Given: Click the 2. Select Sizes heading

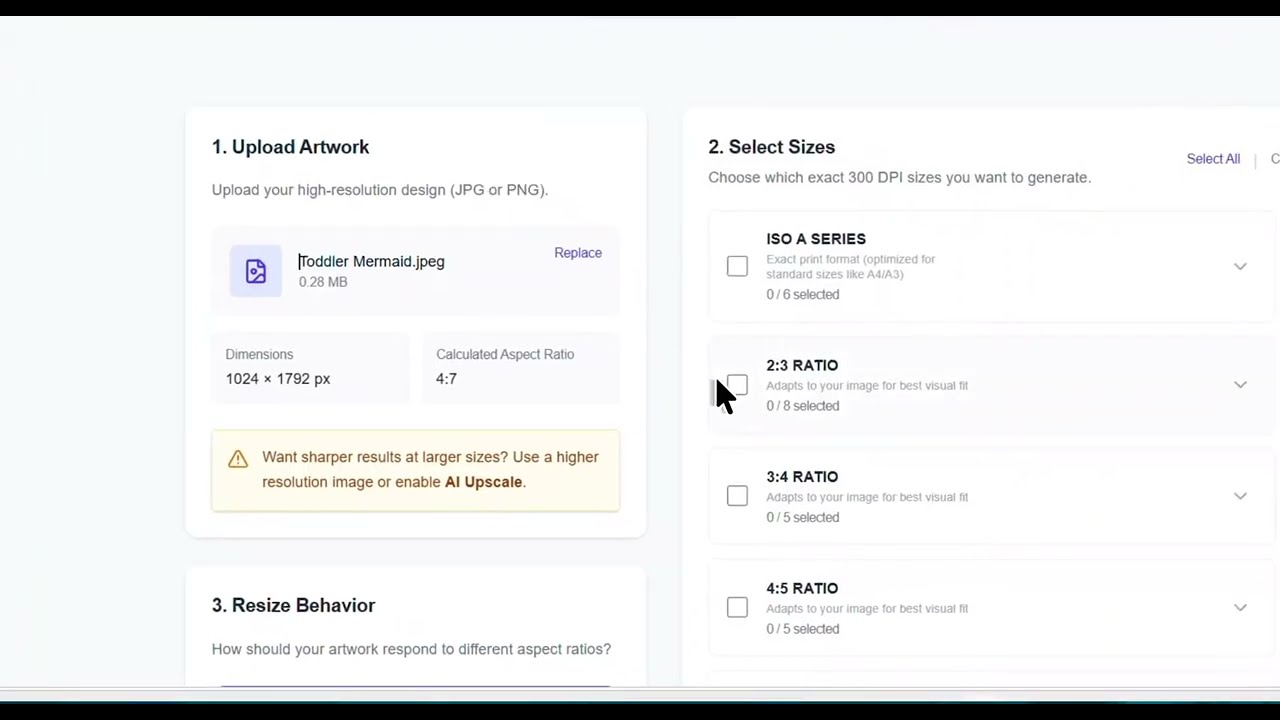Looking at the screenshot, I should pos(772,147).
